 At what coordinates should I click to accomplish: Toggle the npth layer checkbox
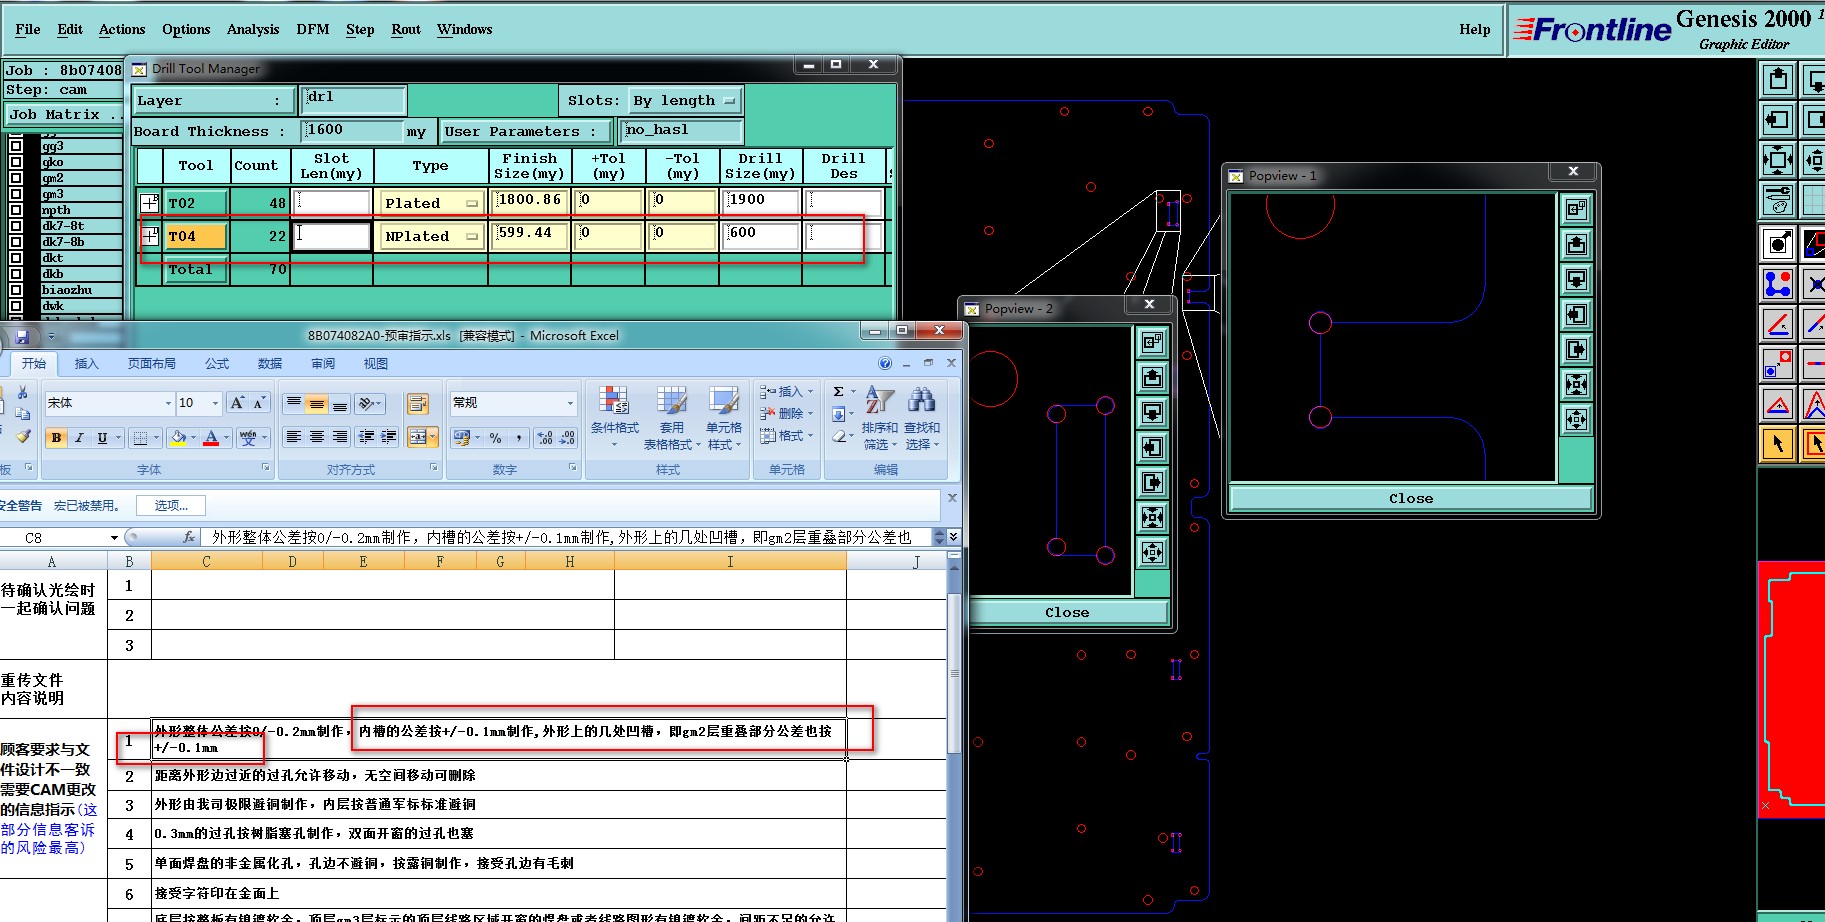click(16, 210)
